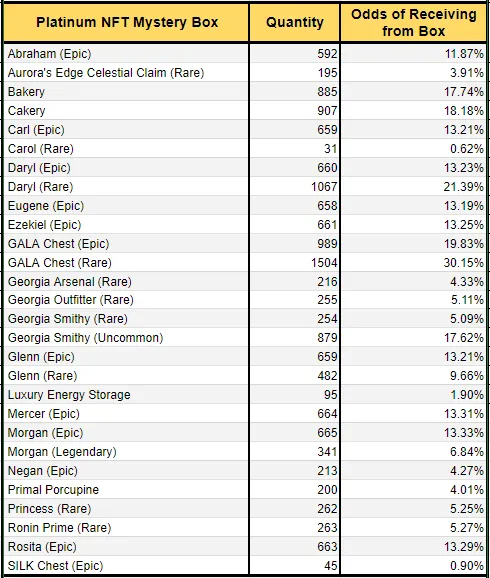The height and width of the screenshot is (578, 490).
Task: Select the Luxury Energy Storage cell
Action: tap(126, 395)
